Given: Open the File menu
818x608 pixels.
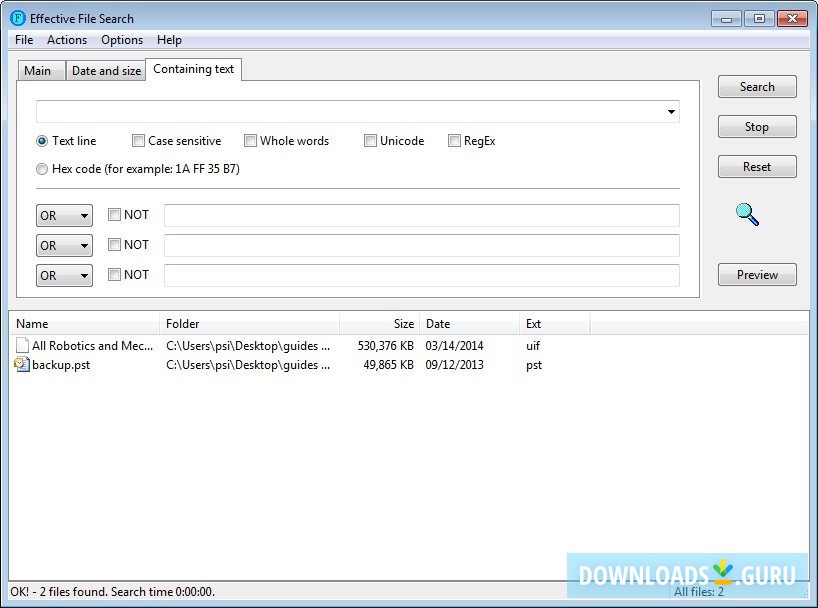Looking at the screenshot, I should tap(24, 40).
